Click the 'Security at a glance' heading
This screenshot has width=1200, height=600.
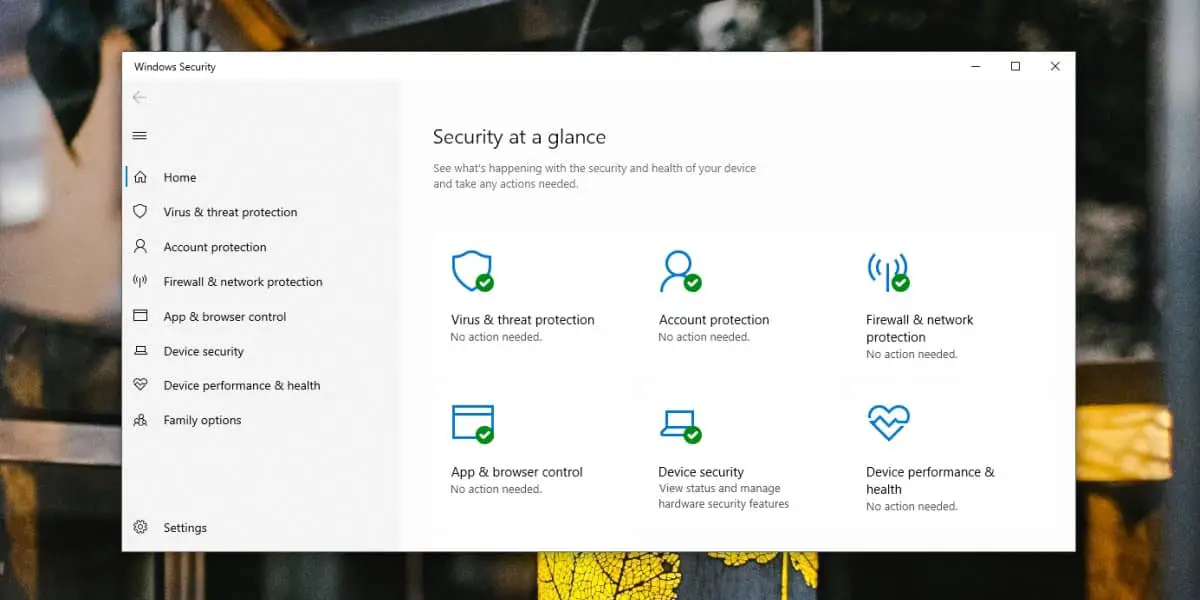click(519, 137)
